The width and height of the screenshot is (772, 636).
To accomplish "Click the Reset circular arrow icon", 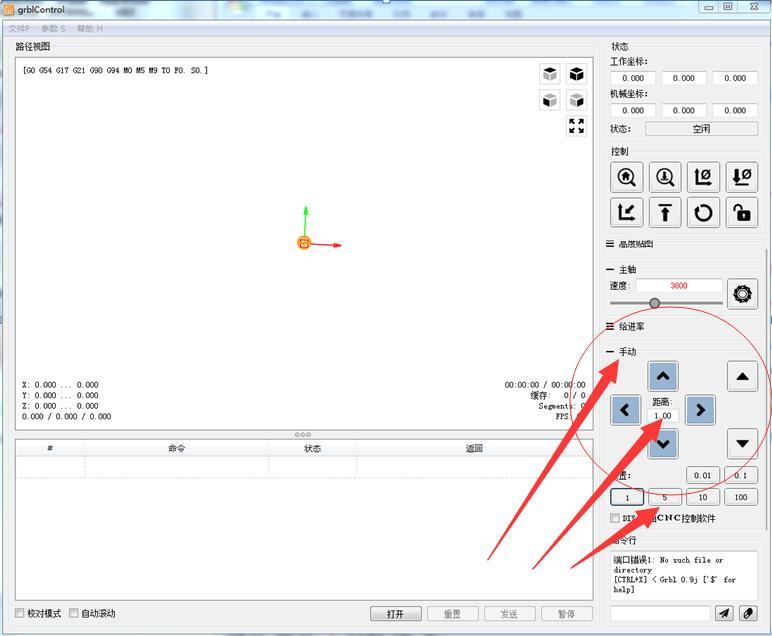I will pos(703,212).
